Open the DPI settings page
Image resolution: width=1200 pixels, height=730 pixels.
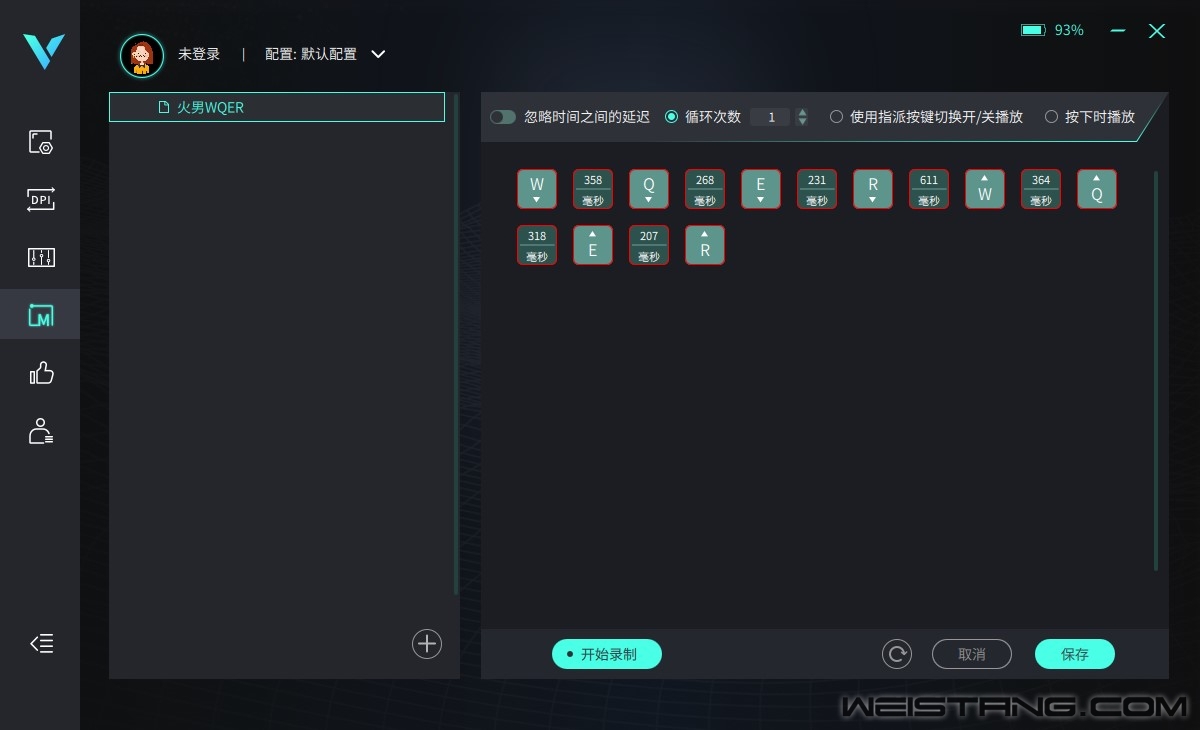click(x=40, y=200)
